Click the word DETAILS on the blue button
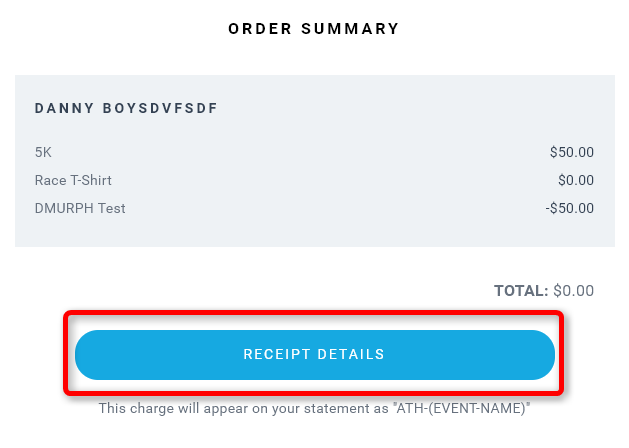The width and height of the screenshot is (629, 448). pyautogui.click(x=351, y=355)
